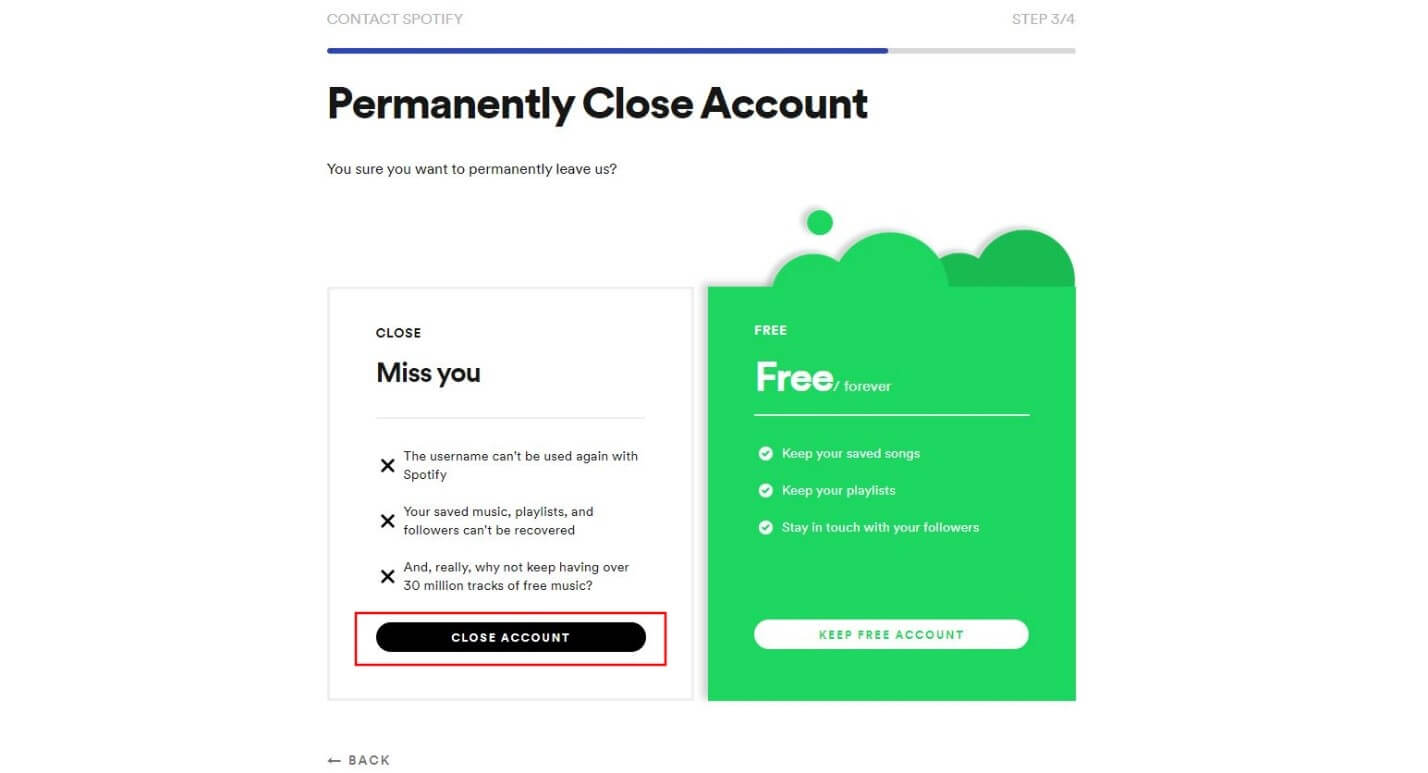Click the 'Permanently Close Account' heading
The image size is (1428, 773).
[x=597, y=103]
